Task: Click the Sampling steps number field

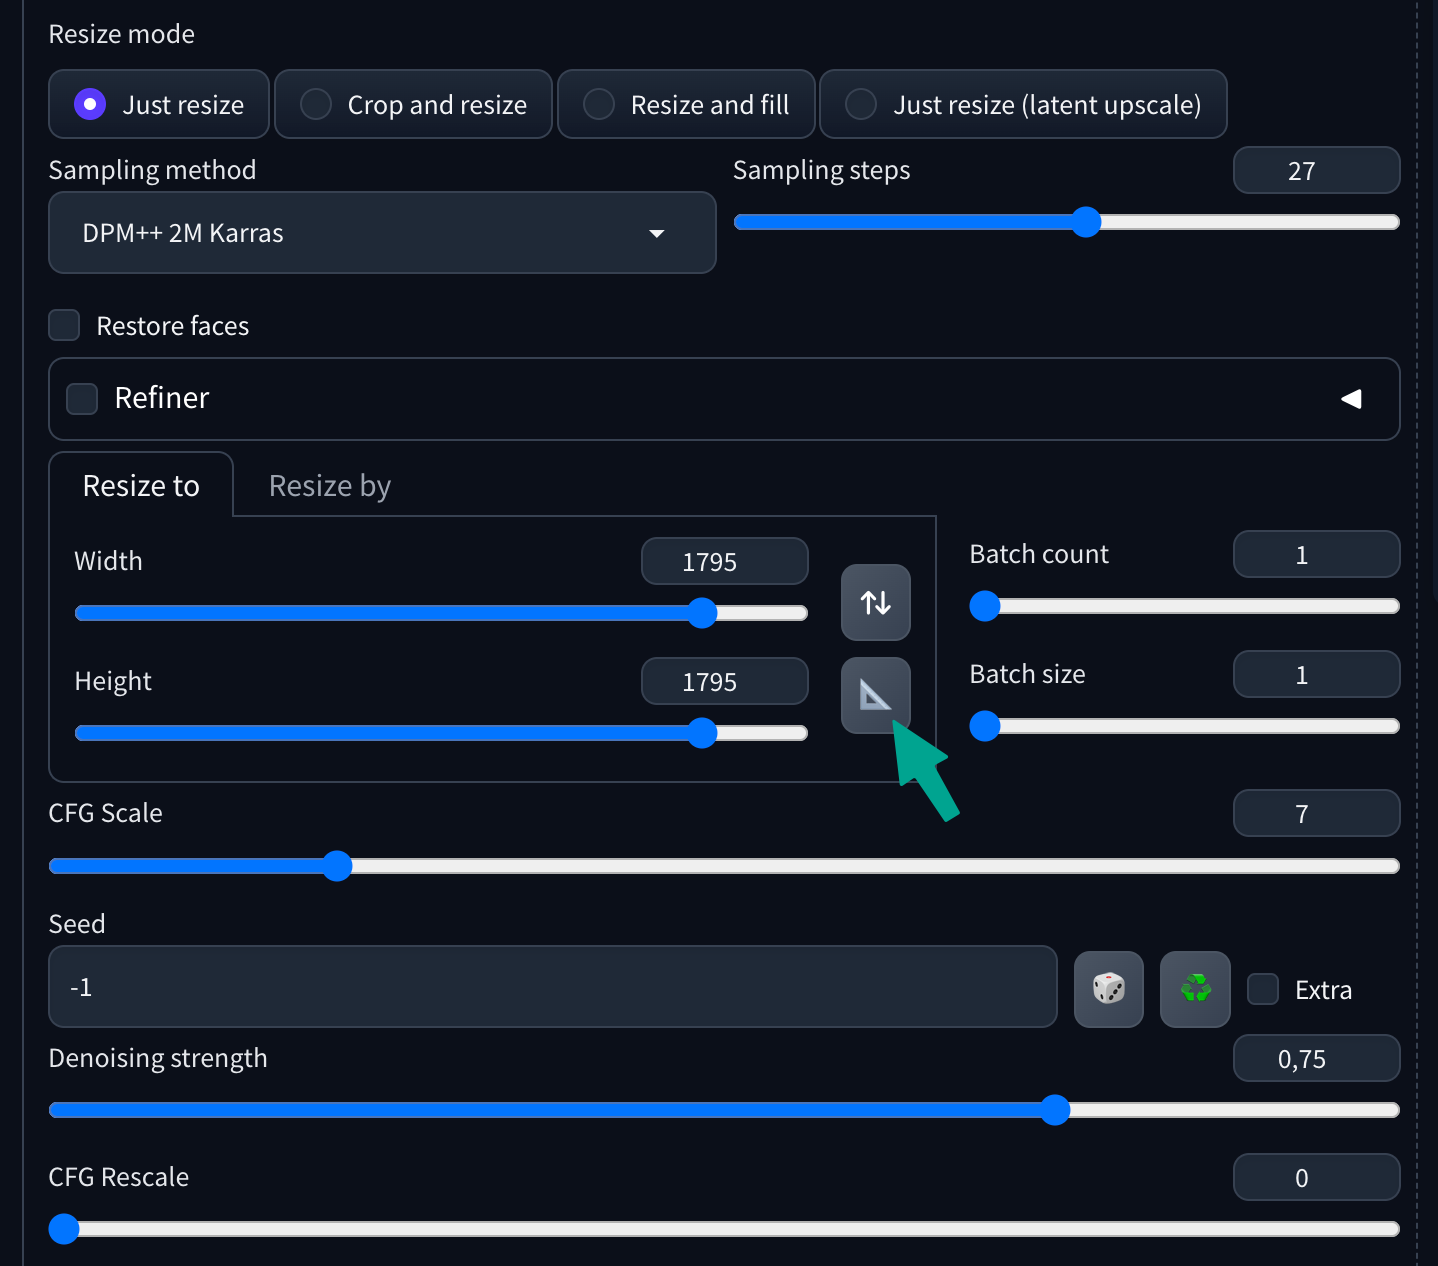Action: (1316, 170)
